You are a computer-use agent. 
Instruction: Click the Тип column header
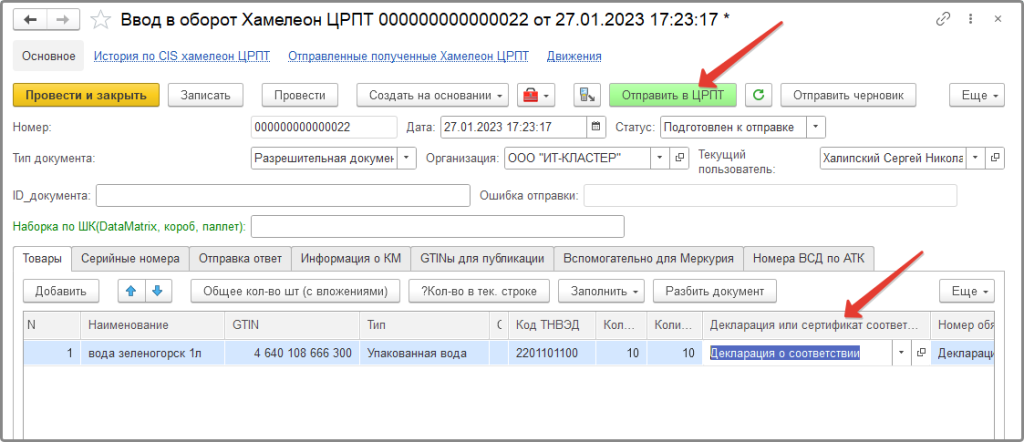click(x=424, y=324)
